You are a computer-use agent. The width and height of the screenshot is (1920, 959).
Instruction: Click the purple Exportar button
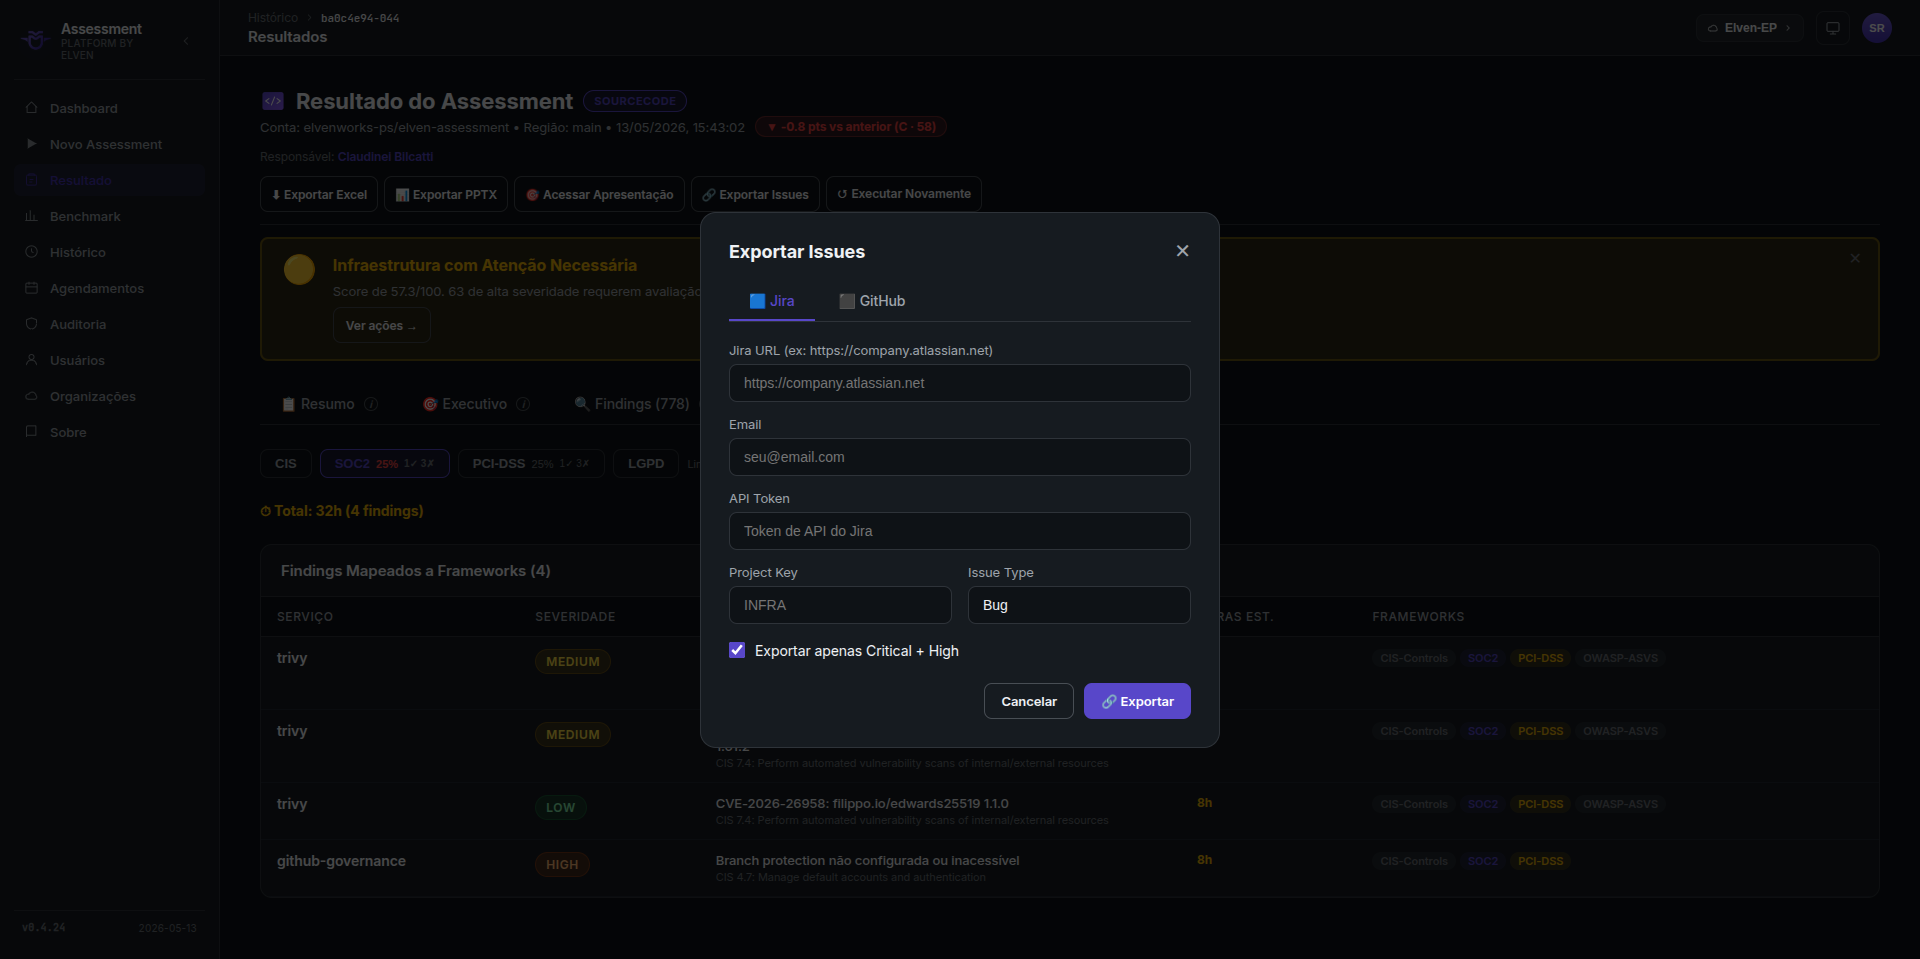pos(1137,701)
